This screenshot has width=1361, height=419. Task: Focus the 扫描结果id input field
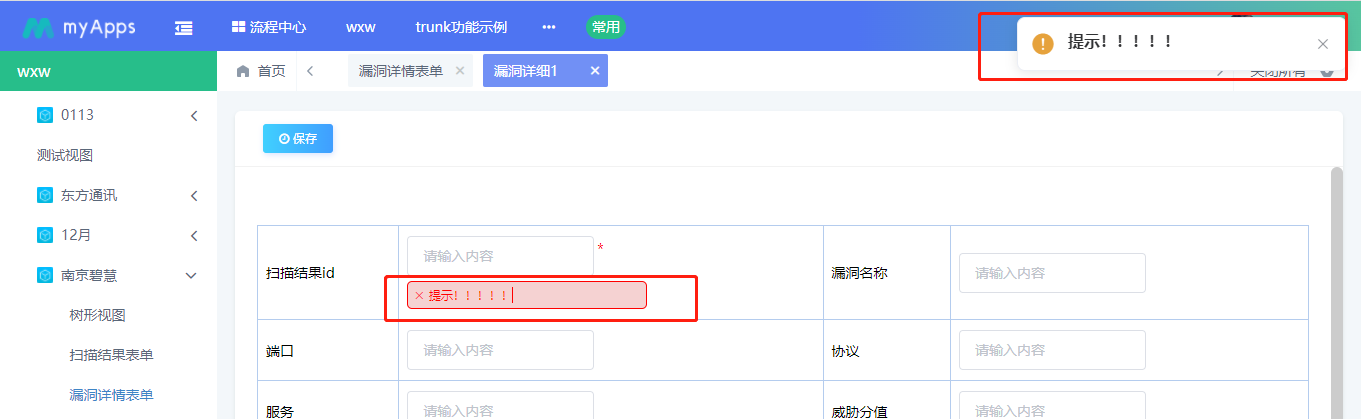click(x=500, y=256)
